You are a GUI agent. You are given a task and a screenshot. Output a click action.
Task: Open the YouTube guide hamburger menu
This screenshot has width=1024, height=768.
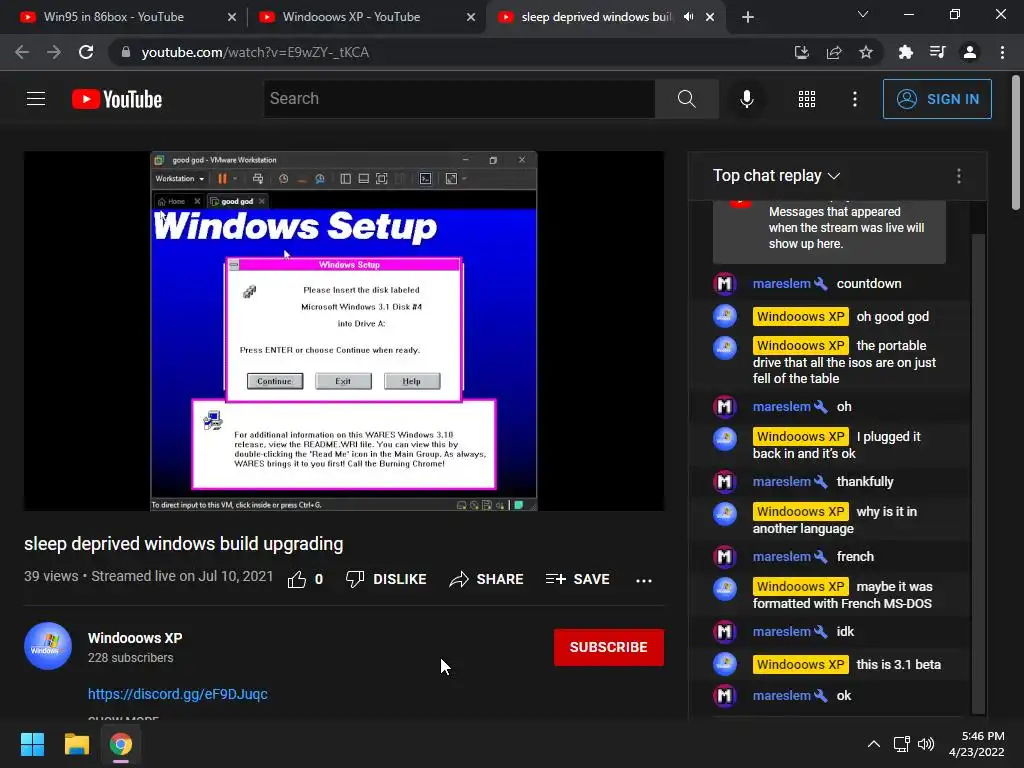[x=36, y=99]
